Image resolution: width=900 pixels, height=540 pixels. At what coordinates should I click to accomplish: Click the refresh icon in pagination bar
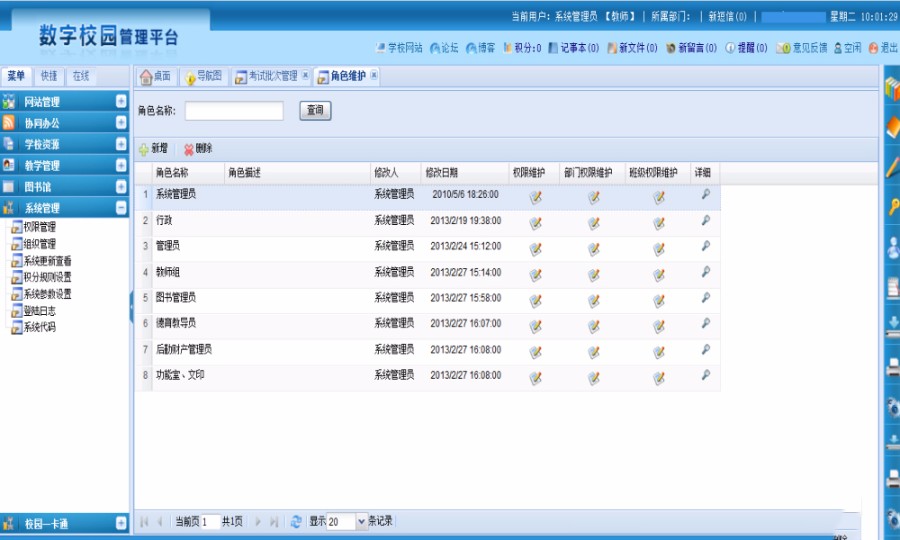click(295, 522)
